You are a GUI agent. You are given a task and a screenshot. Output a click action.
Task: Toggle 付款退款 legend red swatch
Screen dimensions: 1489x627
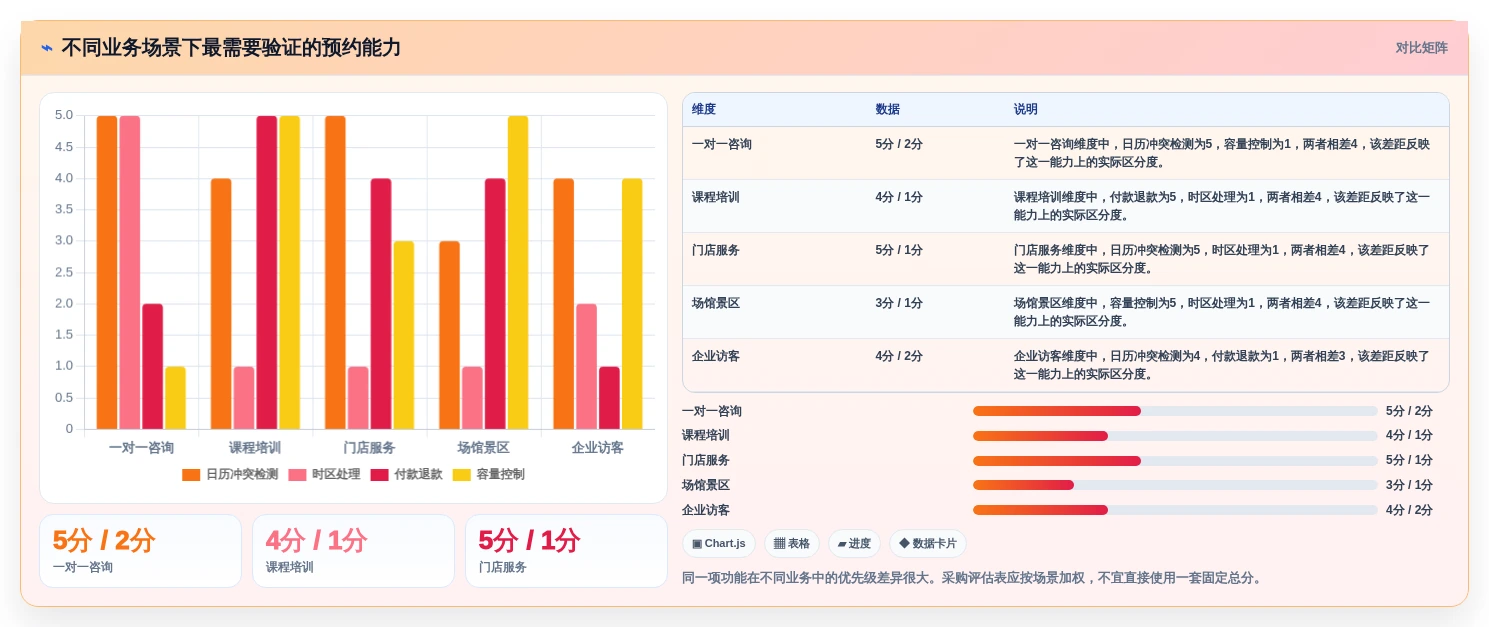pyautogui.click(x=379, y=475)
